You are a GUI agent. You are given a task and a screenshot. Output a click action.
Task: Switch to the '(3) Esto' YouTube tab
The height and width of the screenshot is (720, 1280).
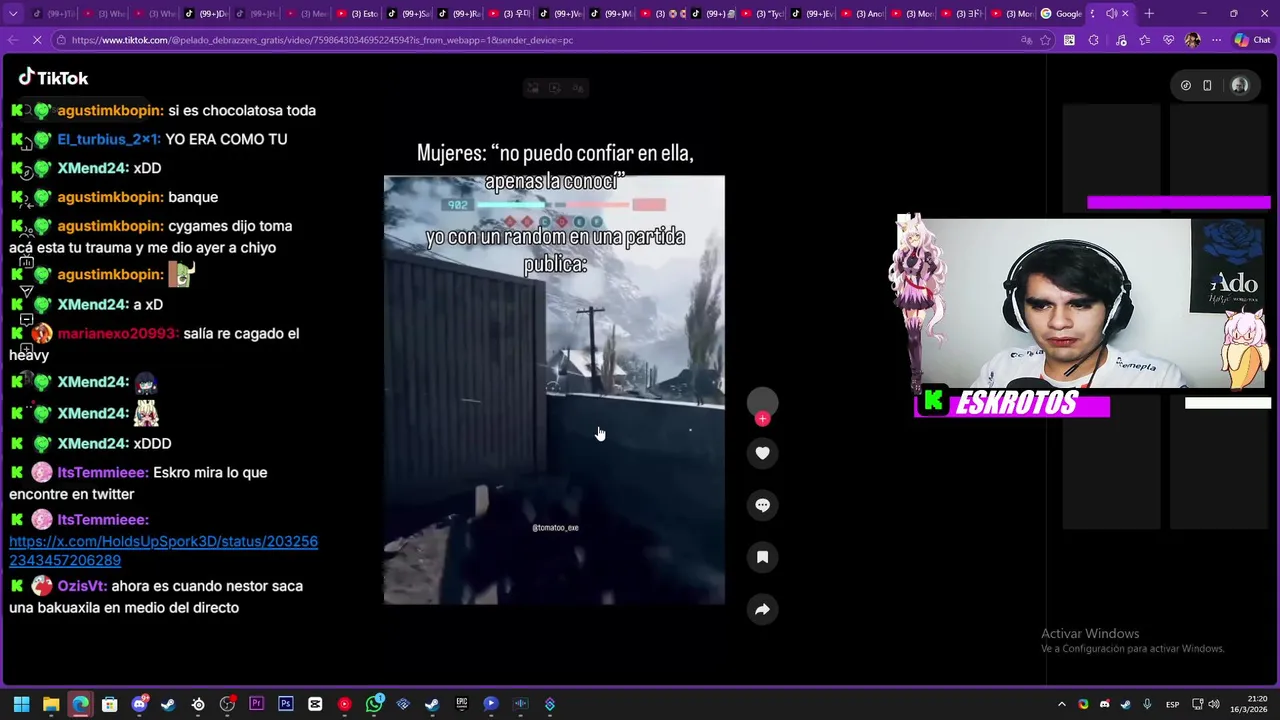point(357,14)
